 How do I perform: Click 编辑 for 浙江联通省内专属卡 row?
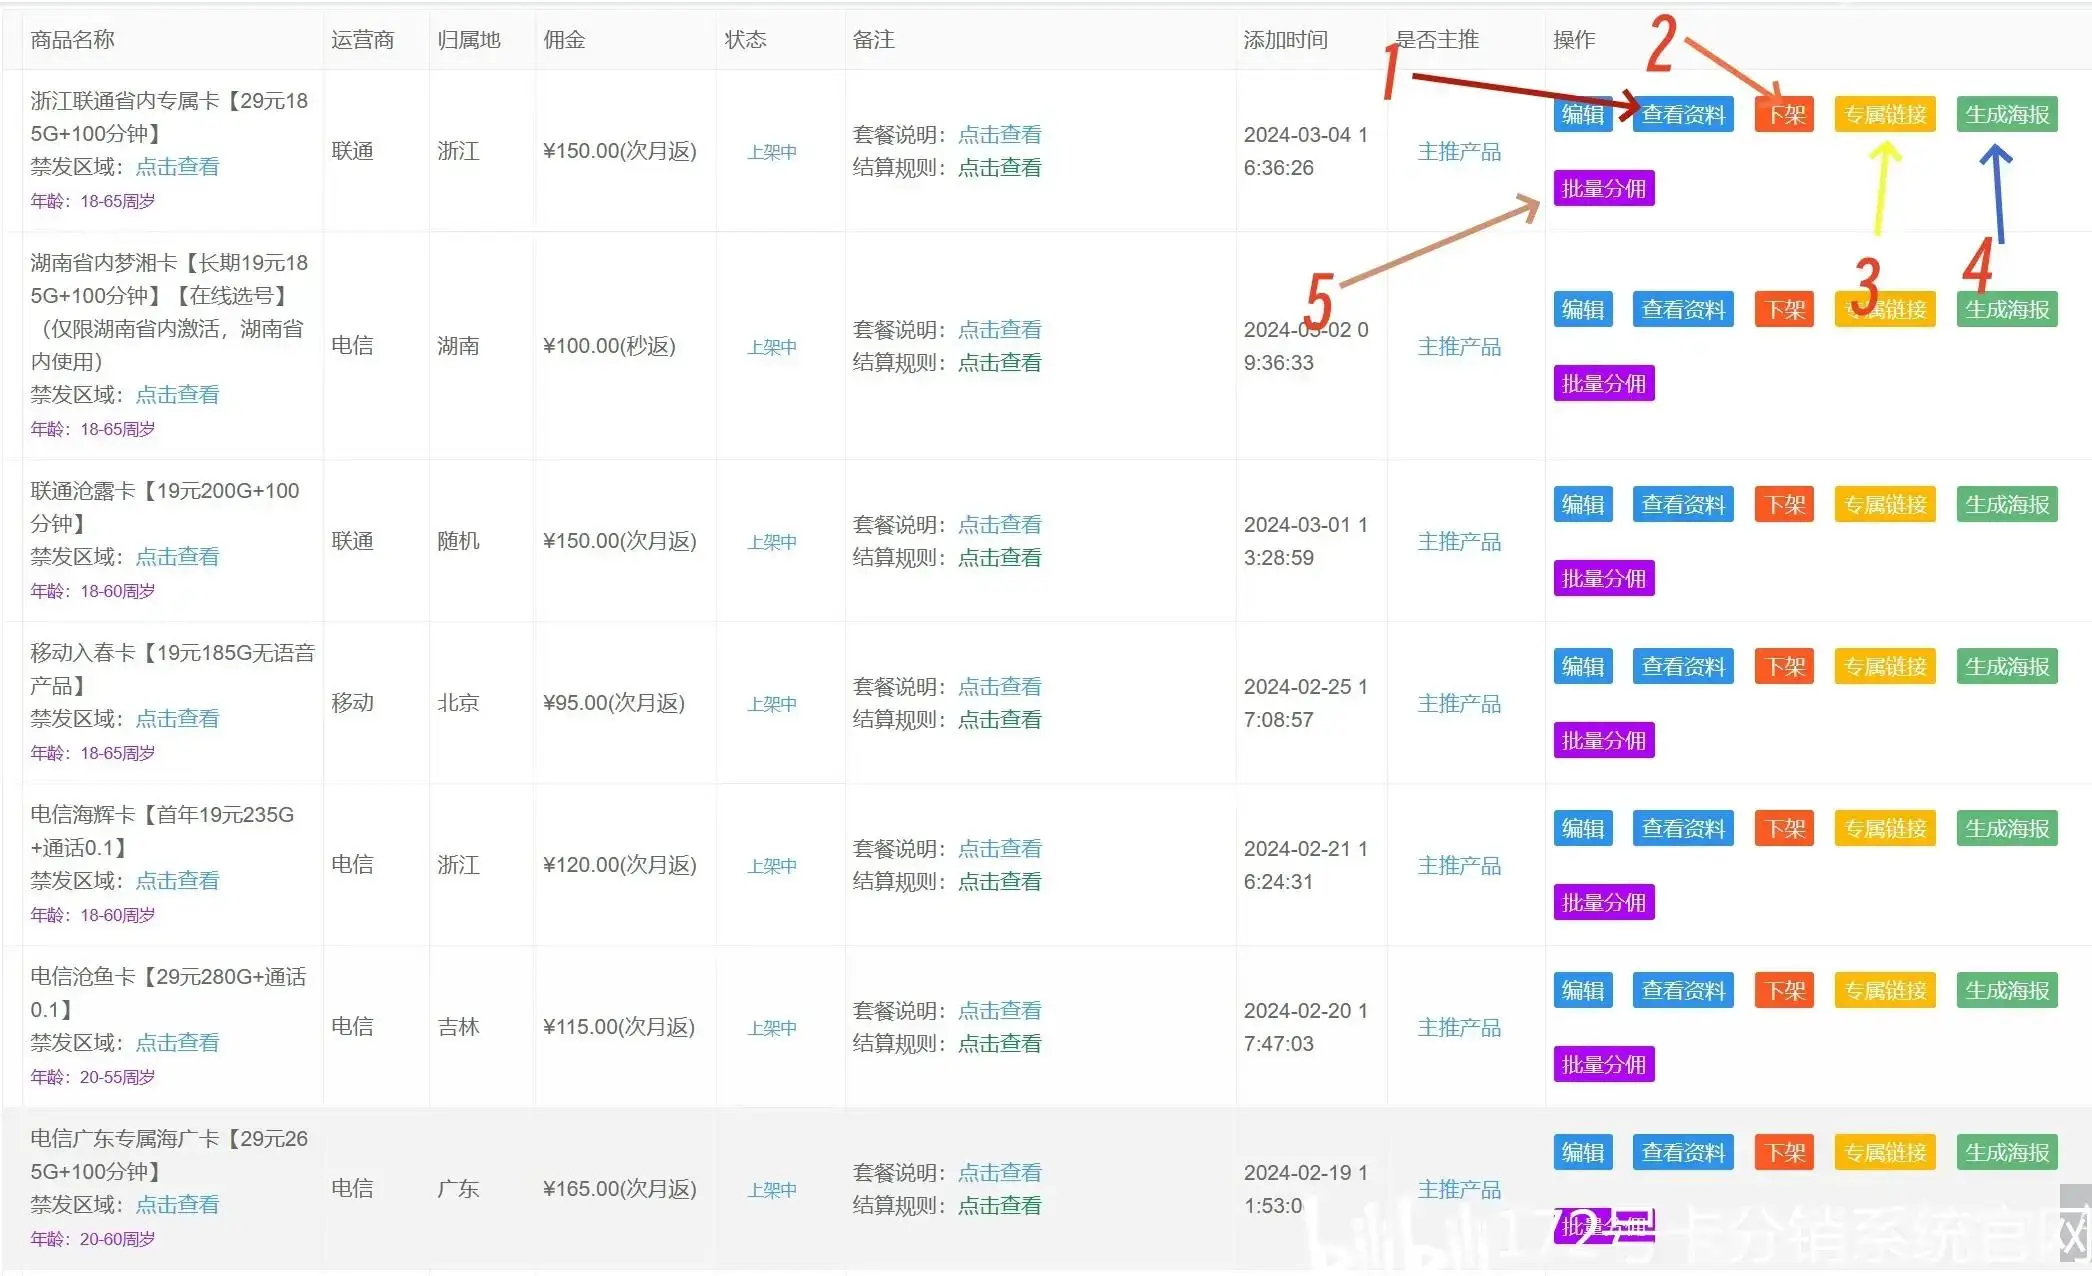pyautogui.click(x=1583, y=115)
